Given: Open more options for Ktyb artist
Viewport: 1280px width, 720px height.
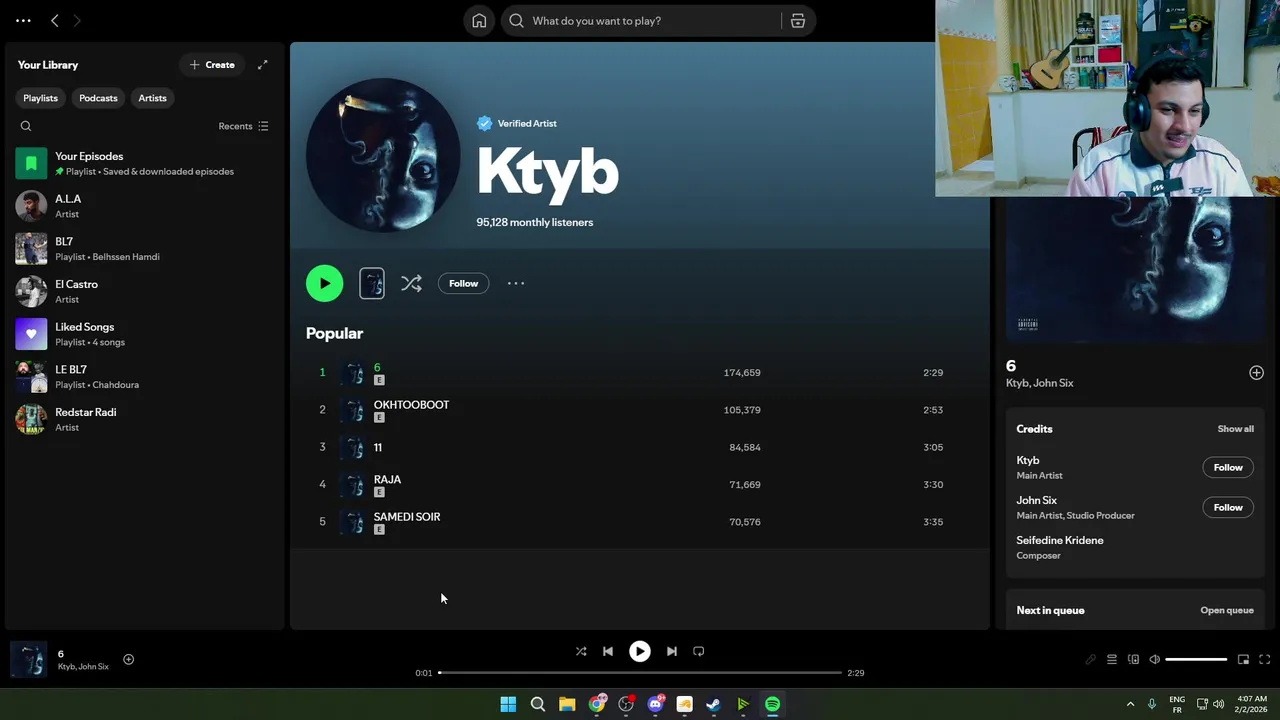Looking at the screenshot, I should pos(516,284).
